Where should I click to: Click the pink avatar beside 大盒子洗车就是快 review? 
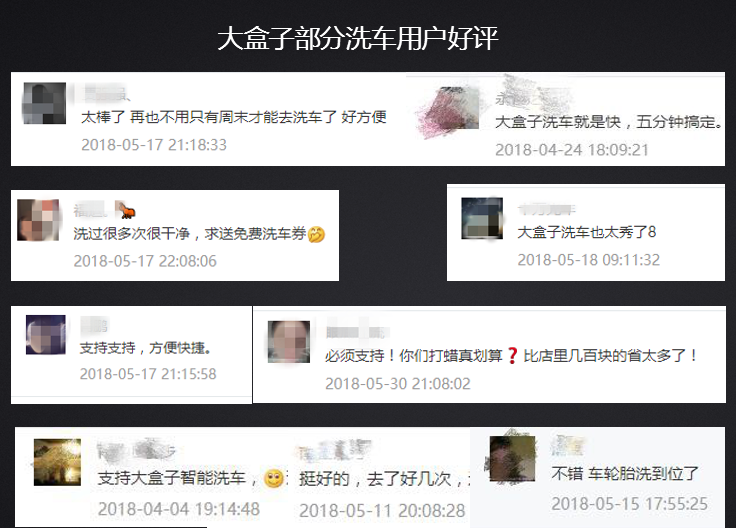[448, 109]
